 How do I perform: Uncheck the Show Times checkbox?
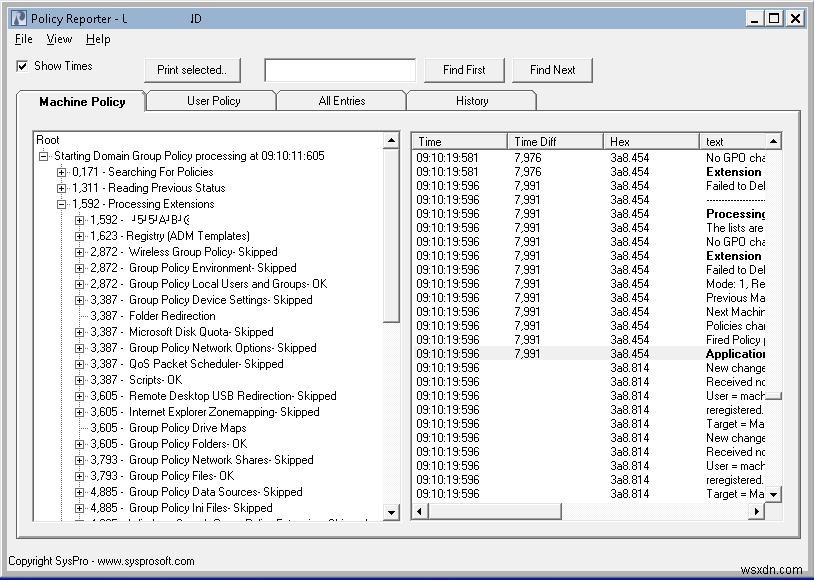point(21,65)
